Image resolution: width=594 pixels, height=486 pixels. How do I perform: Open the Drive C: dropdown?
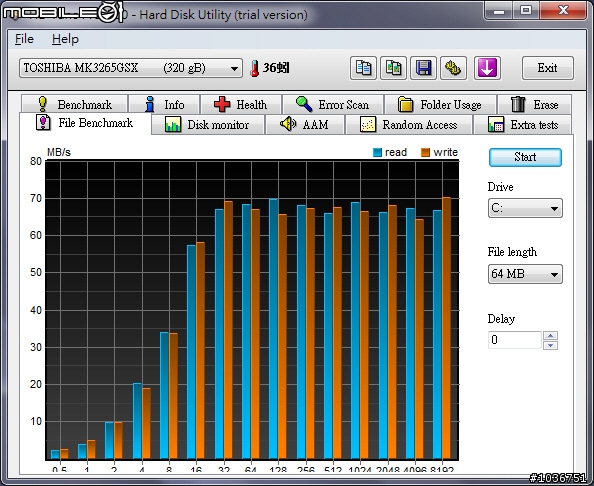pos(525,208)
